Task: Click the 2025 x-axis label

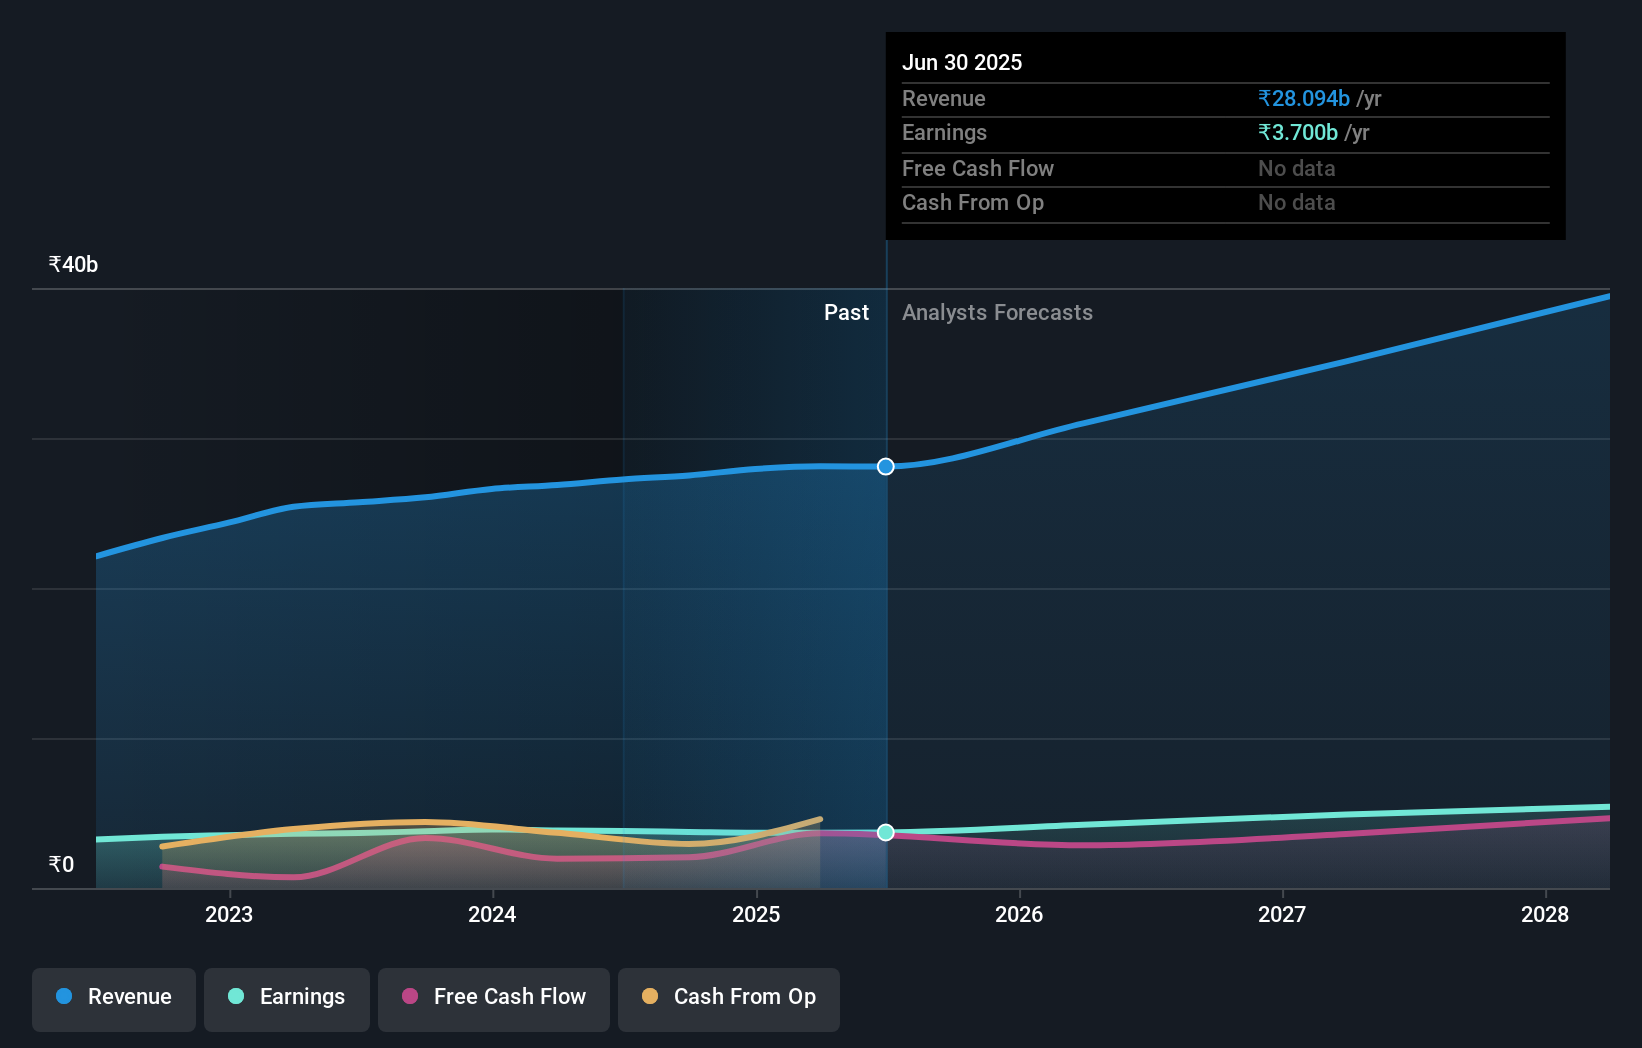Action: (x=756, y=914)
